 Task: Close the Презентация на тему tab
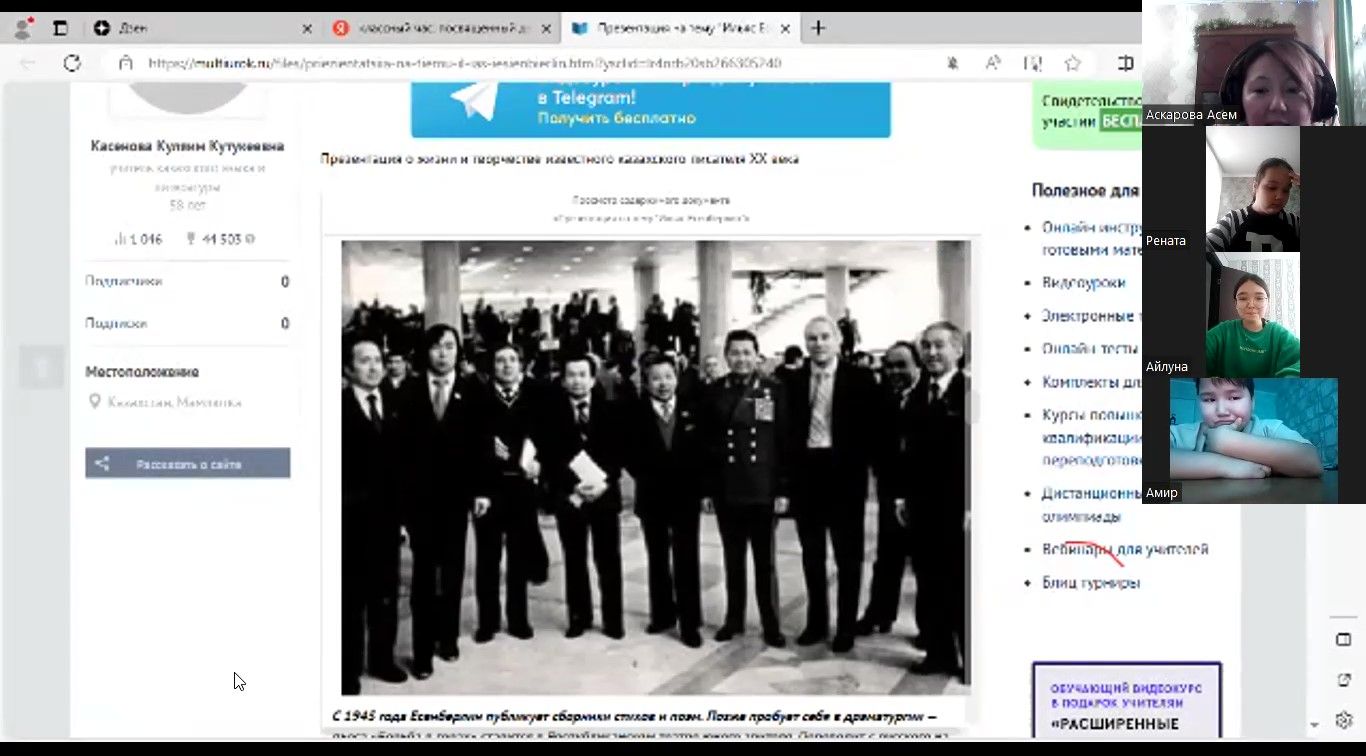pyautogui.click(x=786, y=29)
